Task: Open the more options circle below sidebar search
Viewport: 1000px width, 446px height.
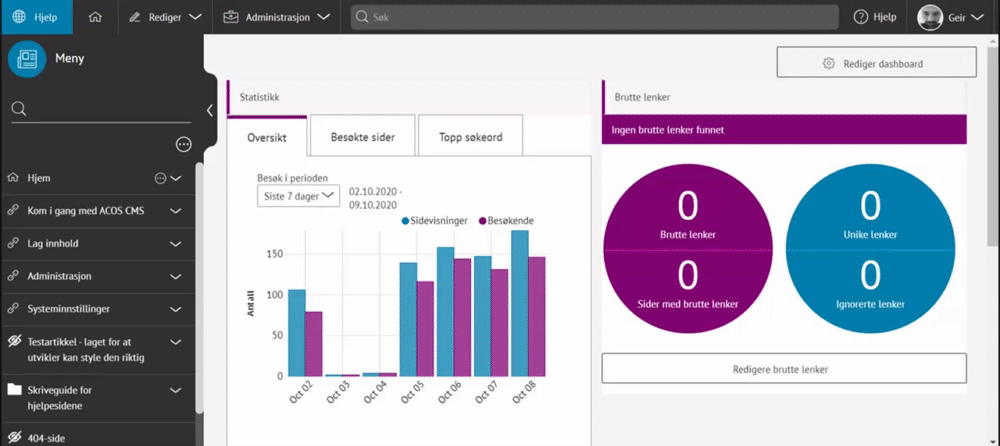Action: point(183,145)
